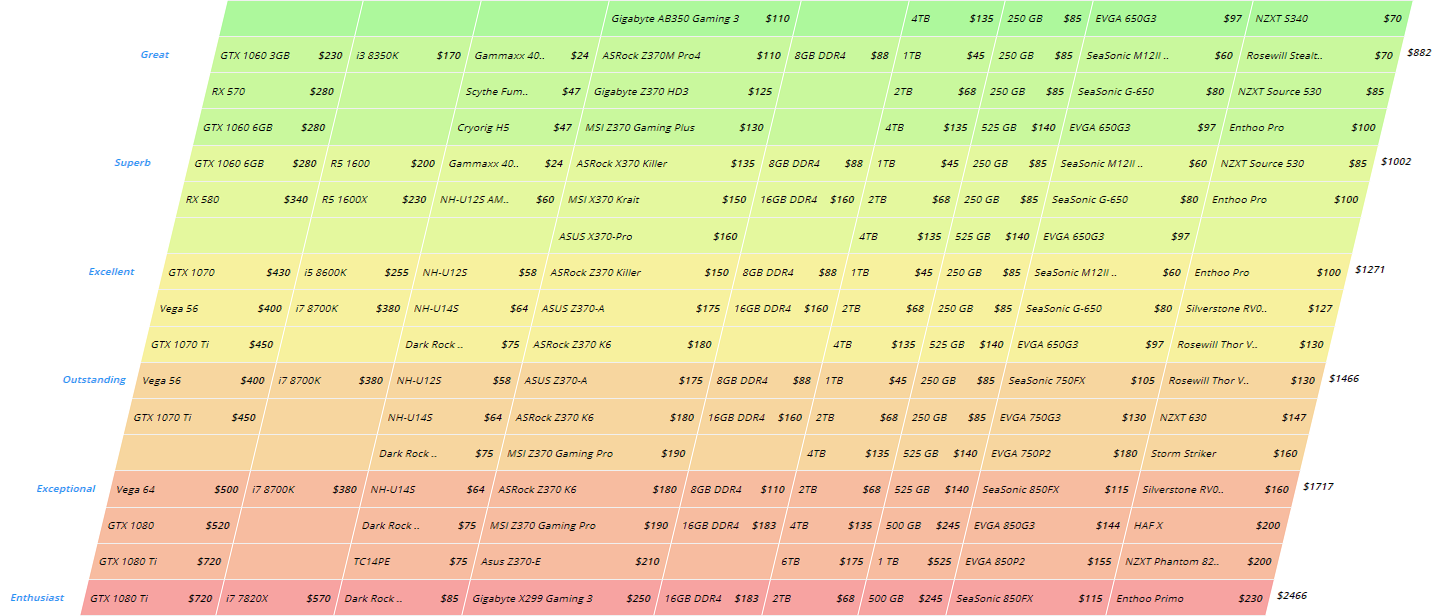Click the $105 power supply price
Image resolution: width=1442 pixels, height=616 pixels.
1142,381
